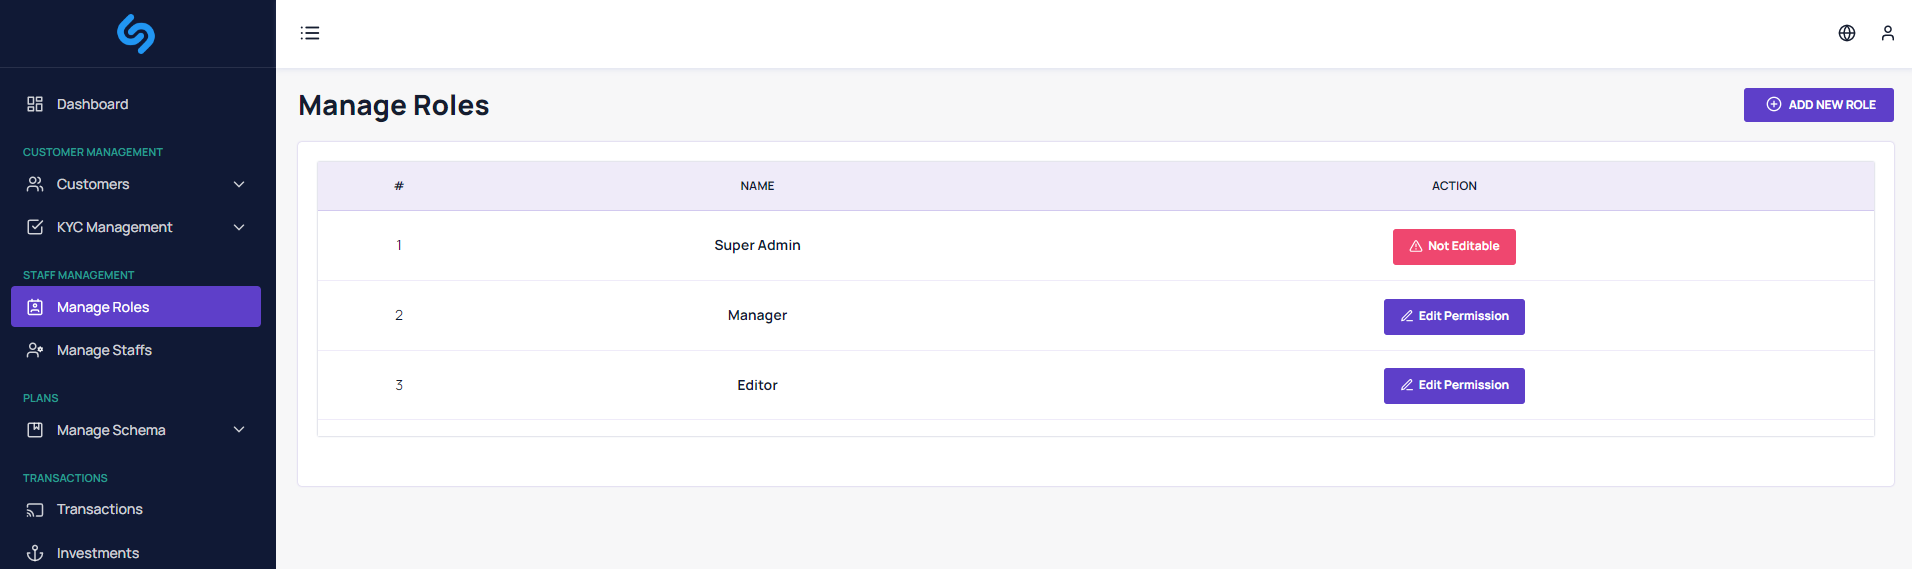
Task: Click the Not Editable badge for Super Admin
Action: coord(1453,246)
